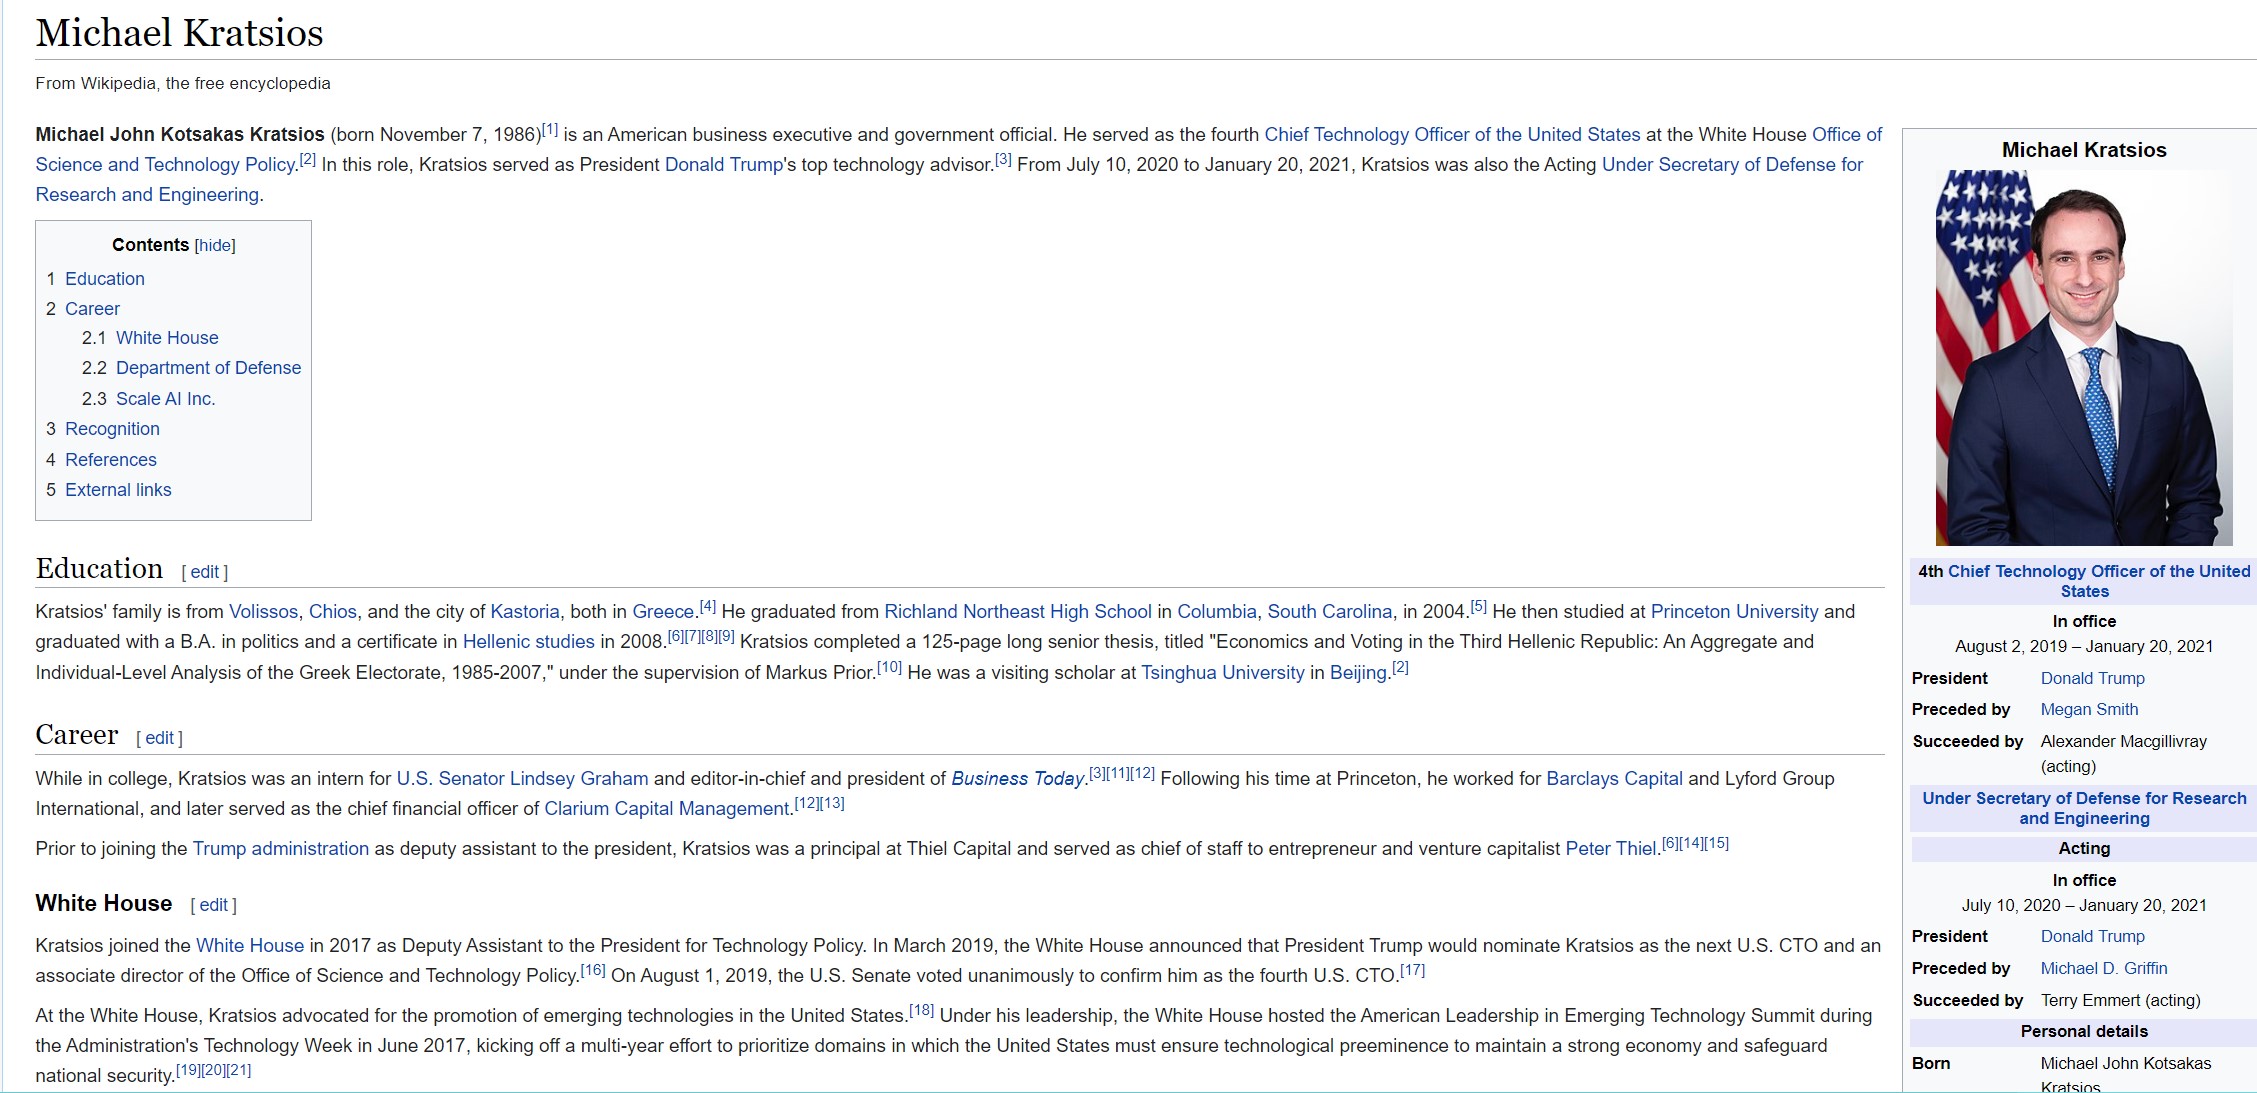Open Michael D. Griffin link
Image resolution: width=2257 pixels, height=1093 pixels.
[2104, 969]
